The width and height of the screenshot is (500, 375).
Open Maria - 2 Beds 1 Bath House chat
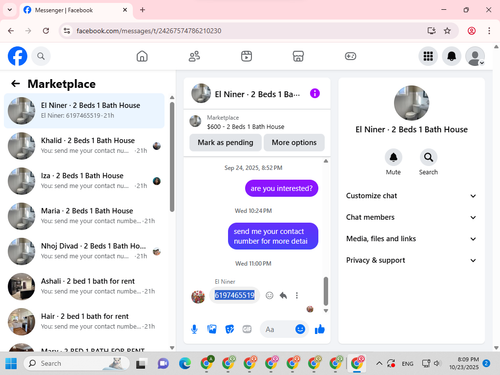84,216
